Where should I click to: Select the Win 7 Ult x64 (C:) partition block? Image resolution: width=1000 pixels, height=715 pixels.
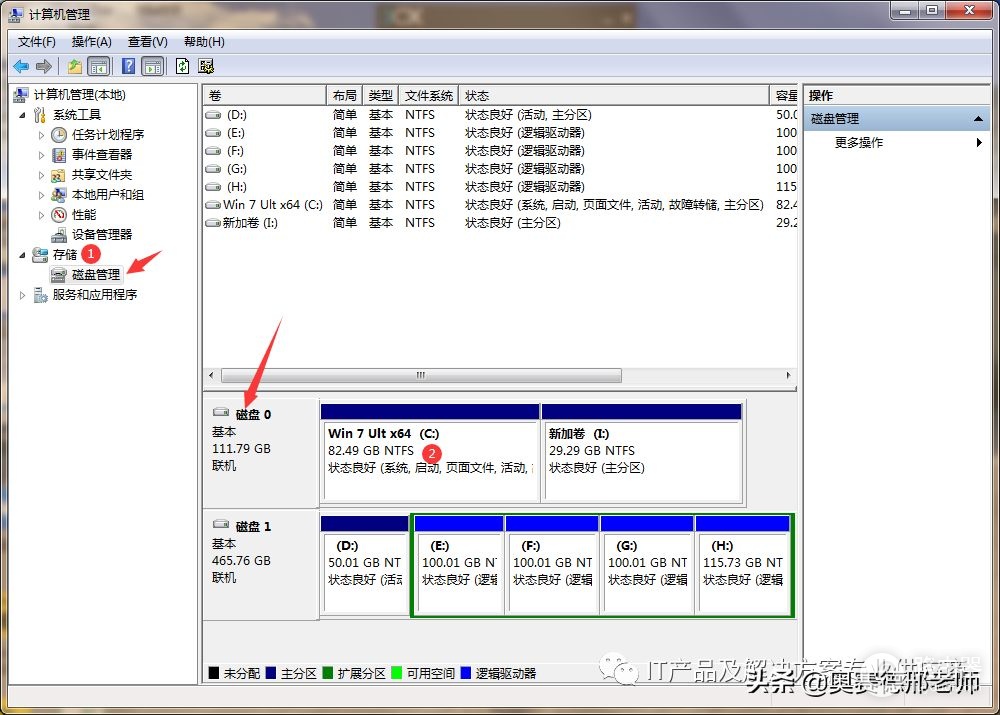pyautogui.click(x=430, y=454)
